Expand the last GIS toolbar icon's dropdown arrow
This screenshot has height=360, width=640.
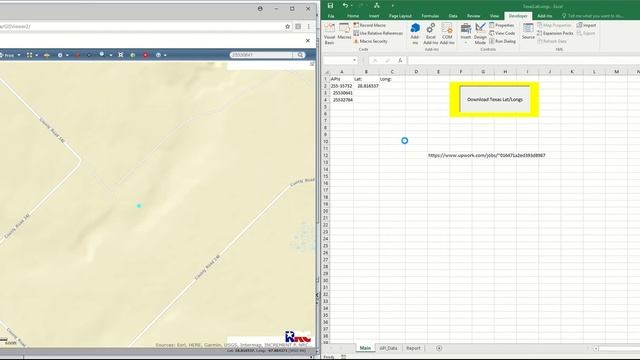click(x=165, y=55)
